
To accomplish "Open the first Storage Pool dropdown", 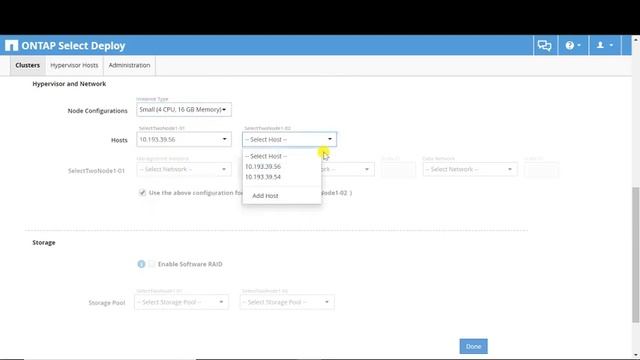I will click(x=181, y=302).
